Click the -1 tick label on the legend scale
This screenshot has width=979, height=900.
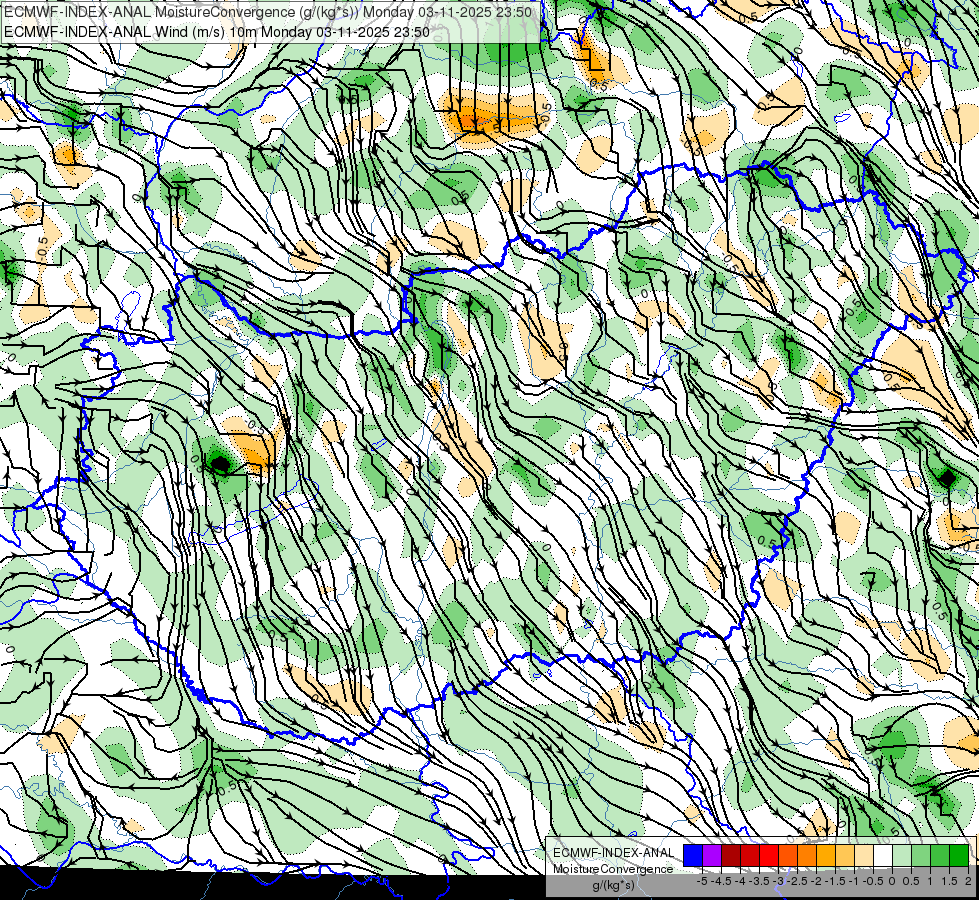[854, 881]
